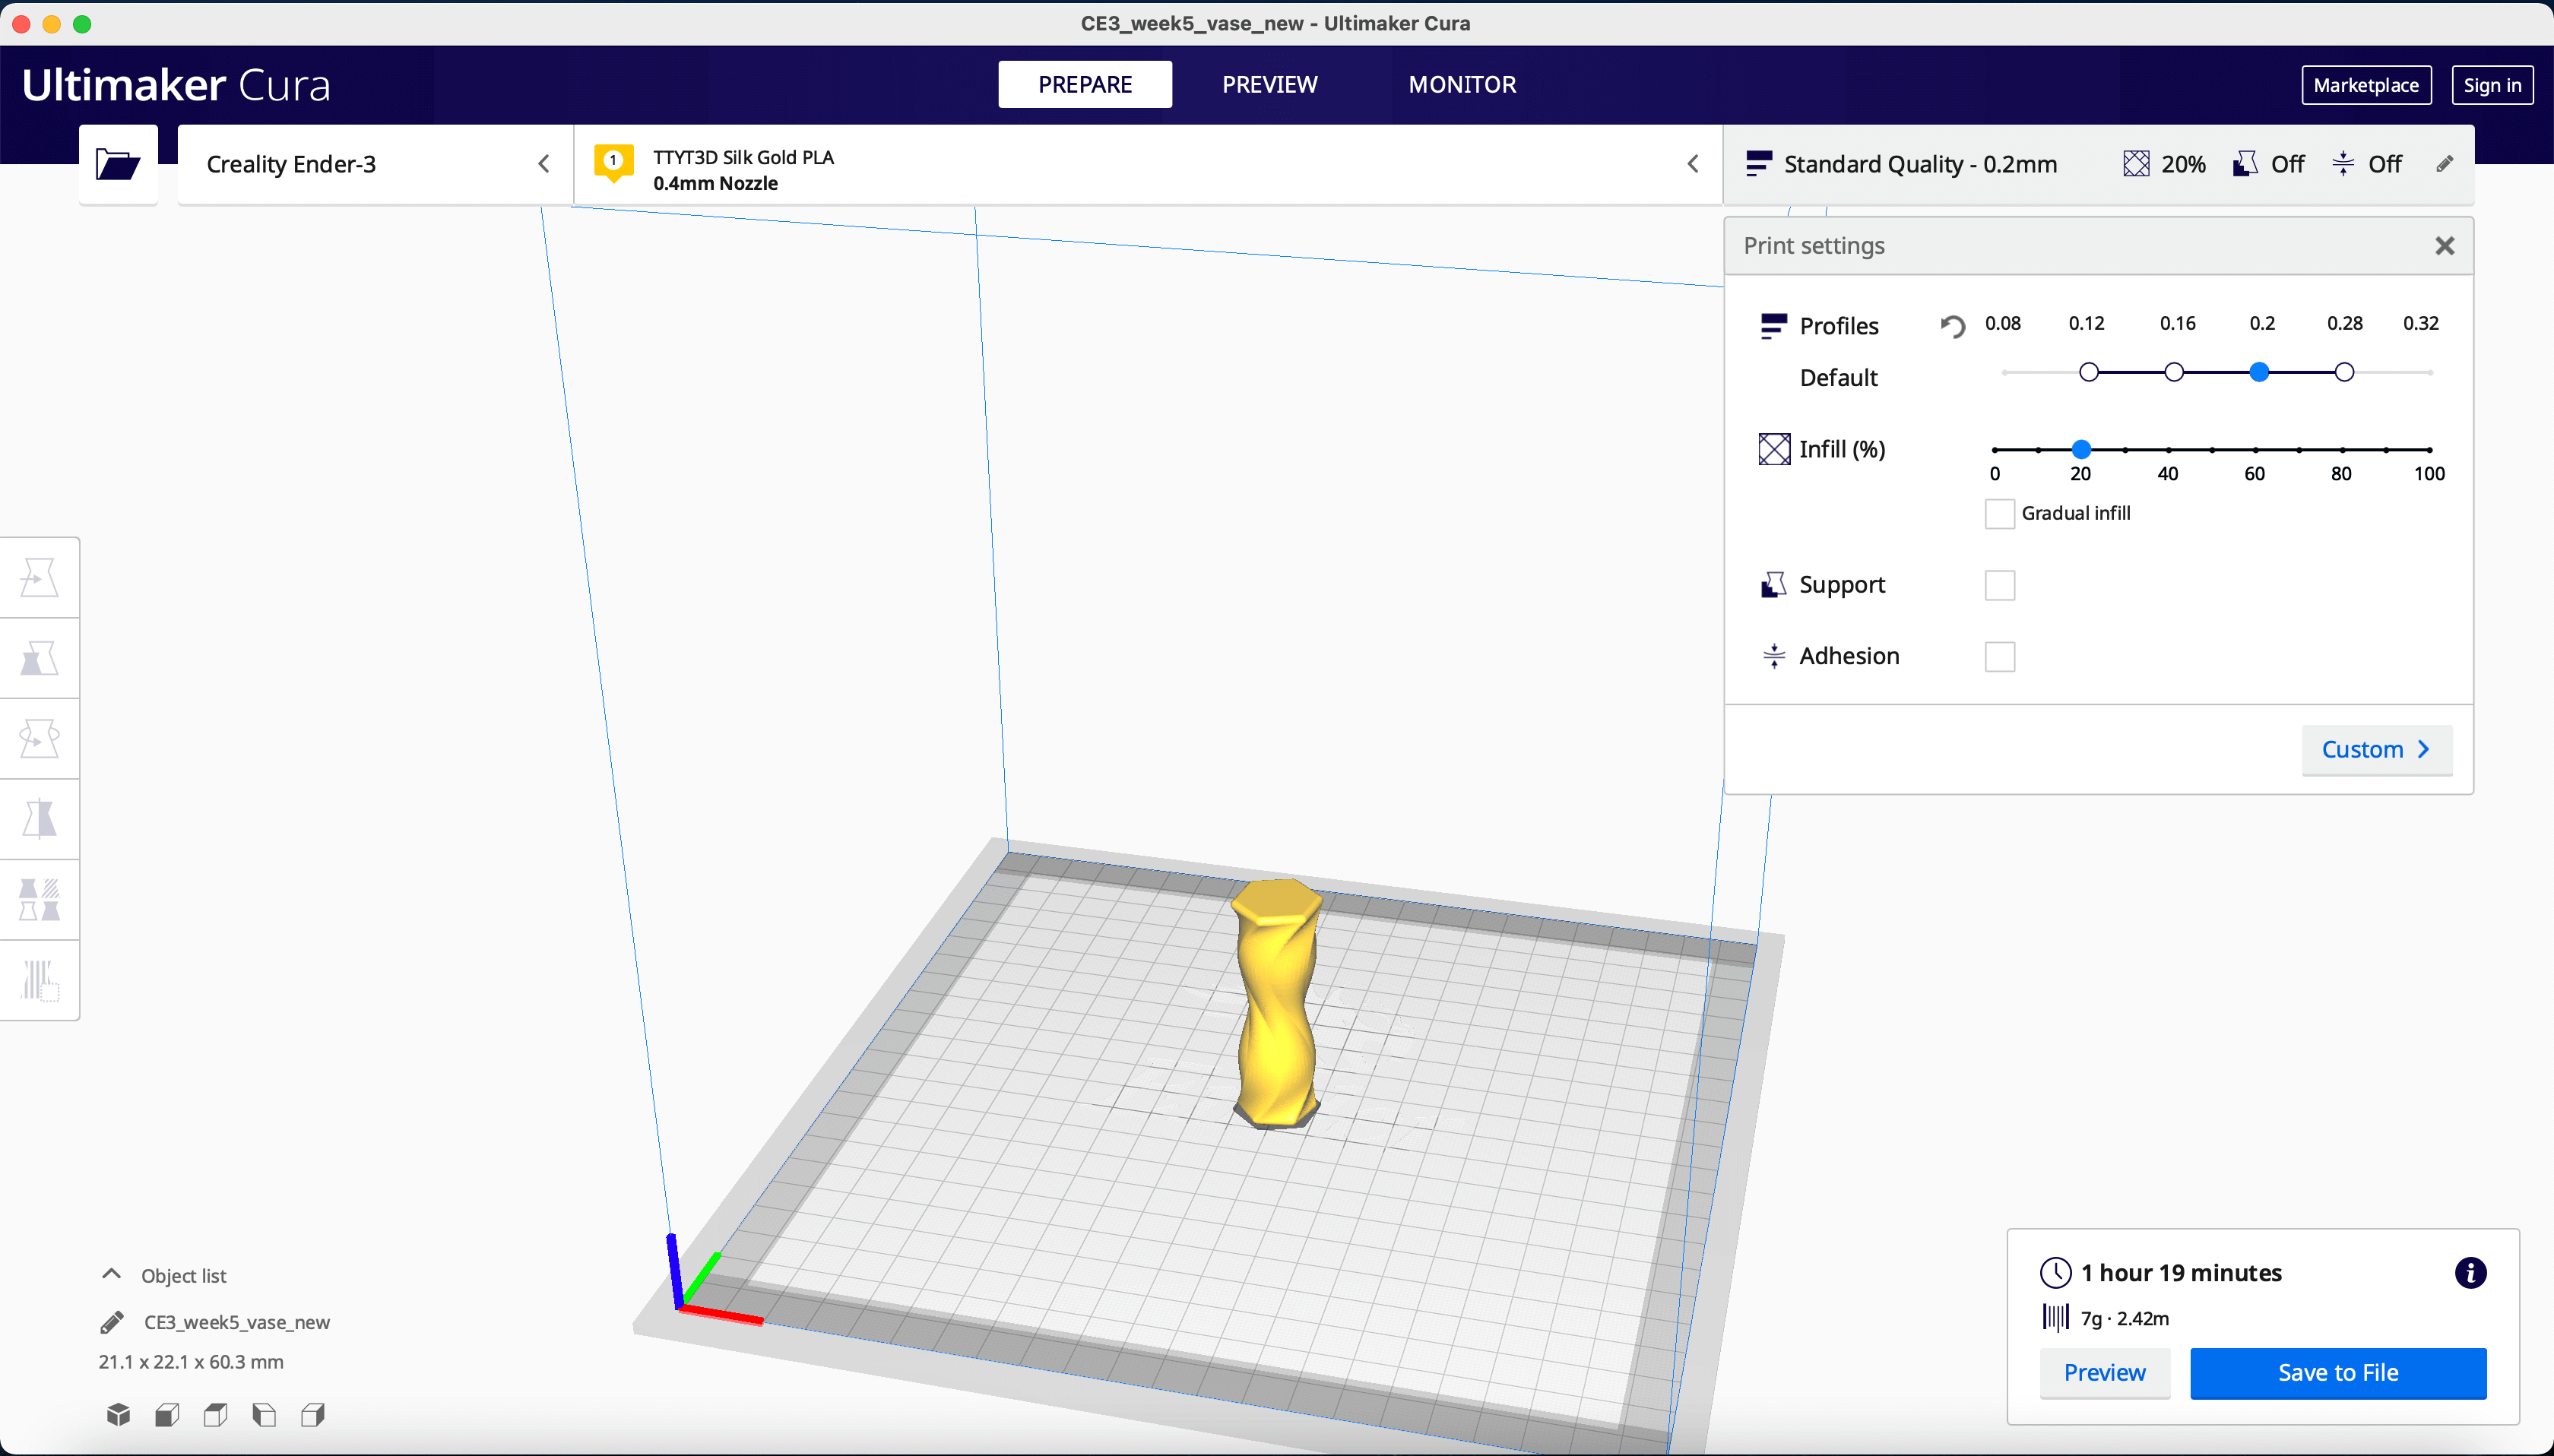Click the Preview button near Save to File

(x=2104, y=1372)
